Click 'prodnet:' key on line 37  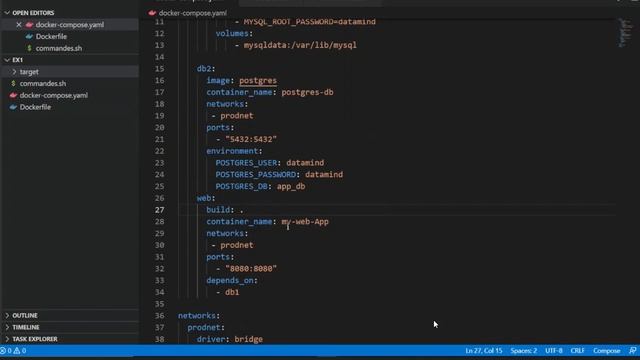[x=206, y=327]
